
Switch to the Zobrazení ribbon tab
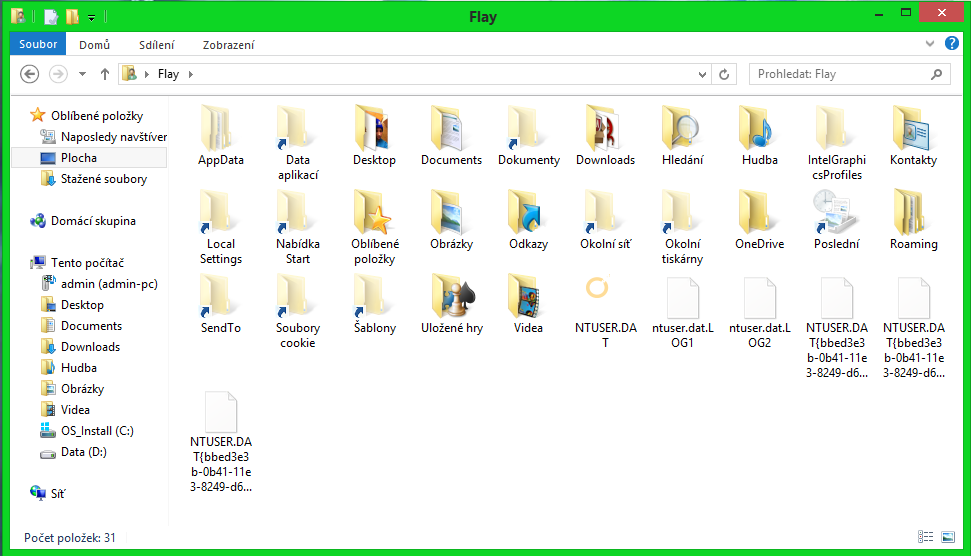(x=228, y=45)
